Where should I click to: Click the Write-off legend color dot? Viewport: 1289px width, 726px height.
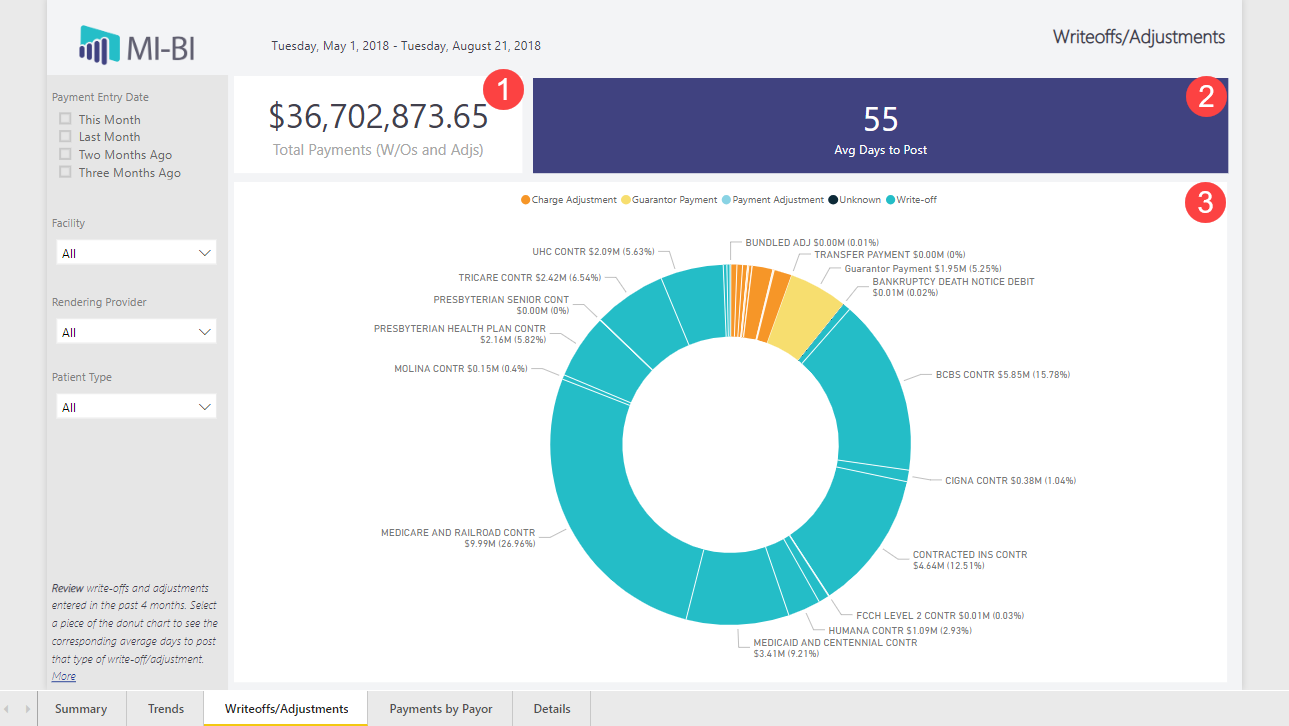coord(890,200)
